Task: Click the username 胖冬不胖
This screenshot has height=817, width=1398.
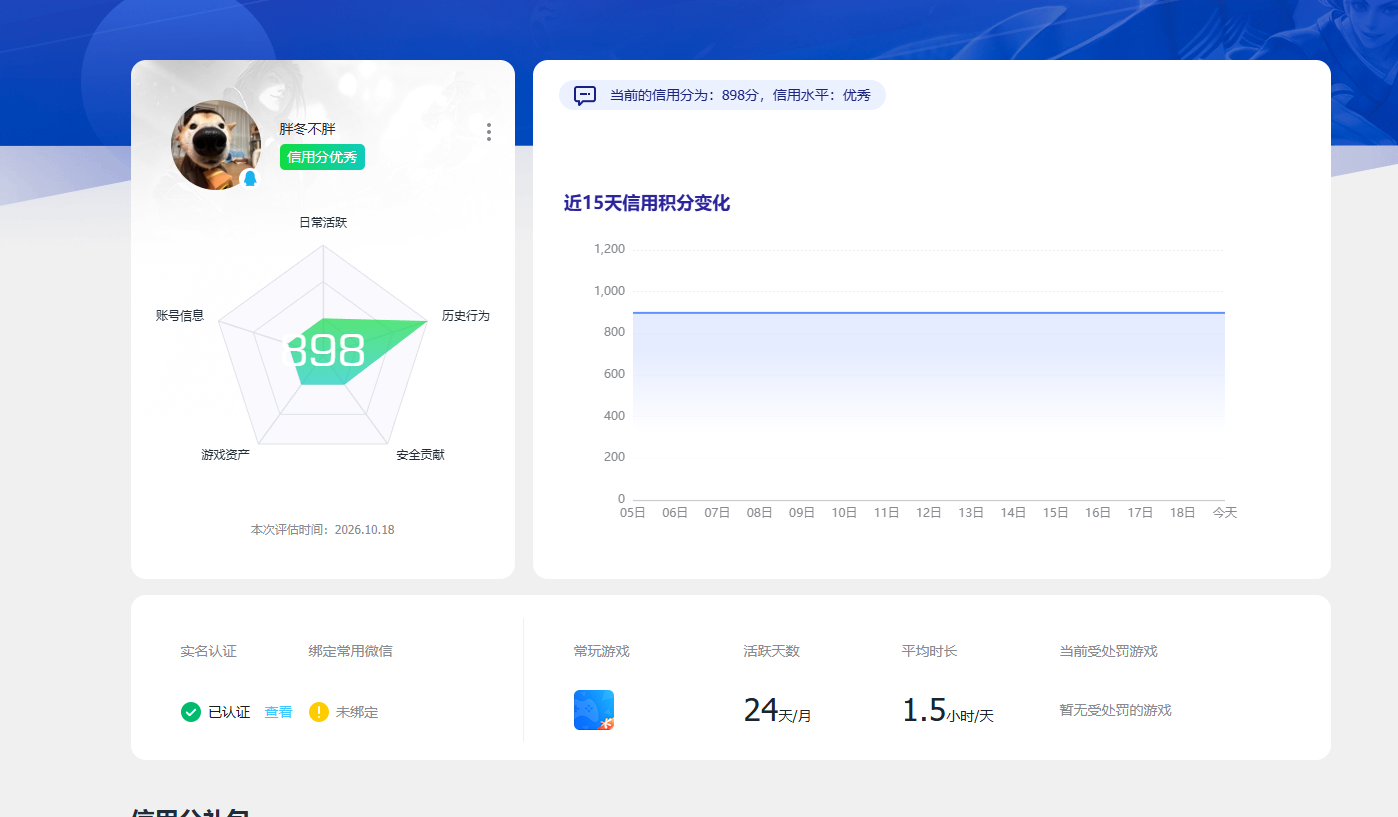Action: 307,129
